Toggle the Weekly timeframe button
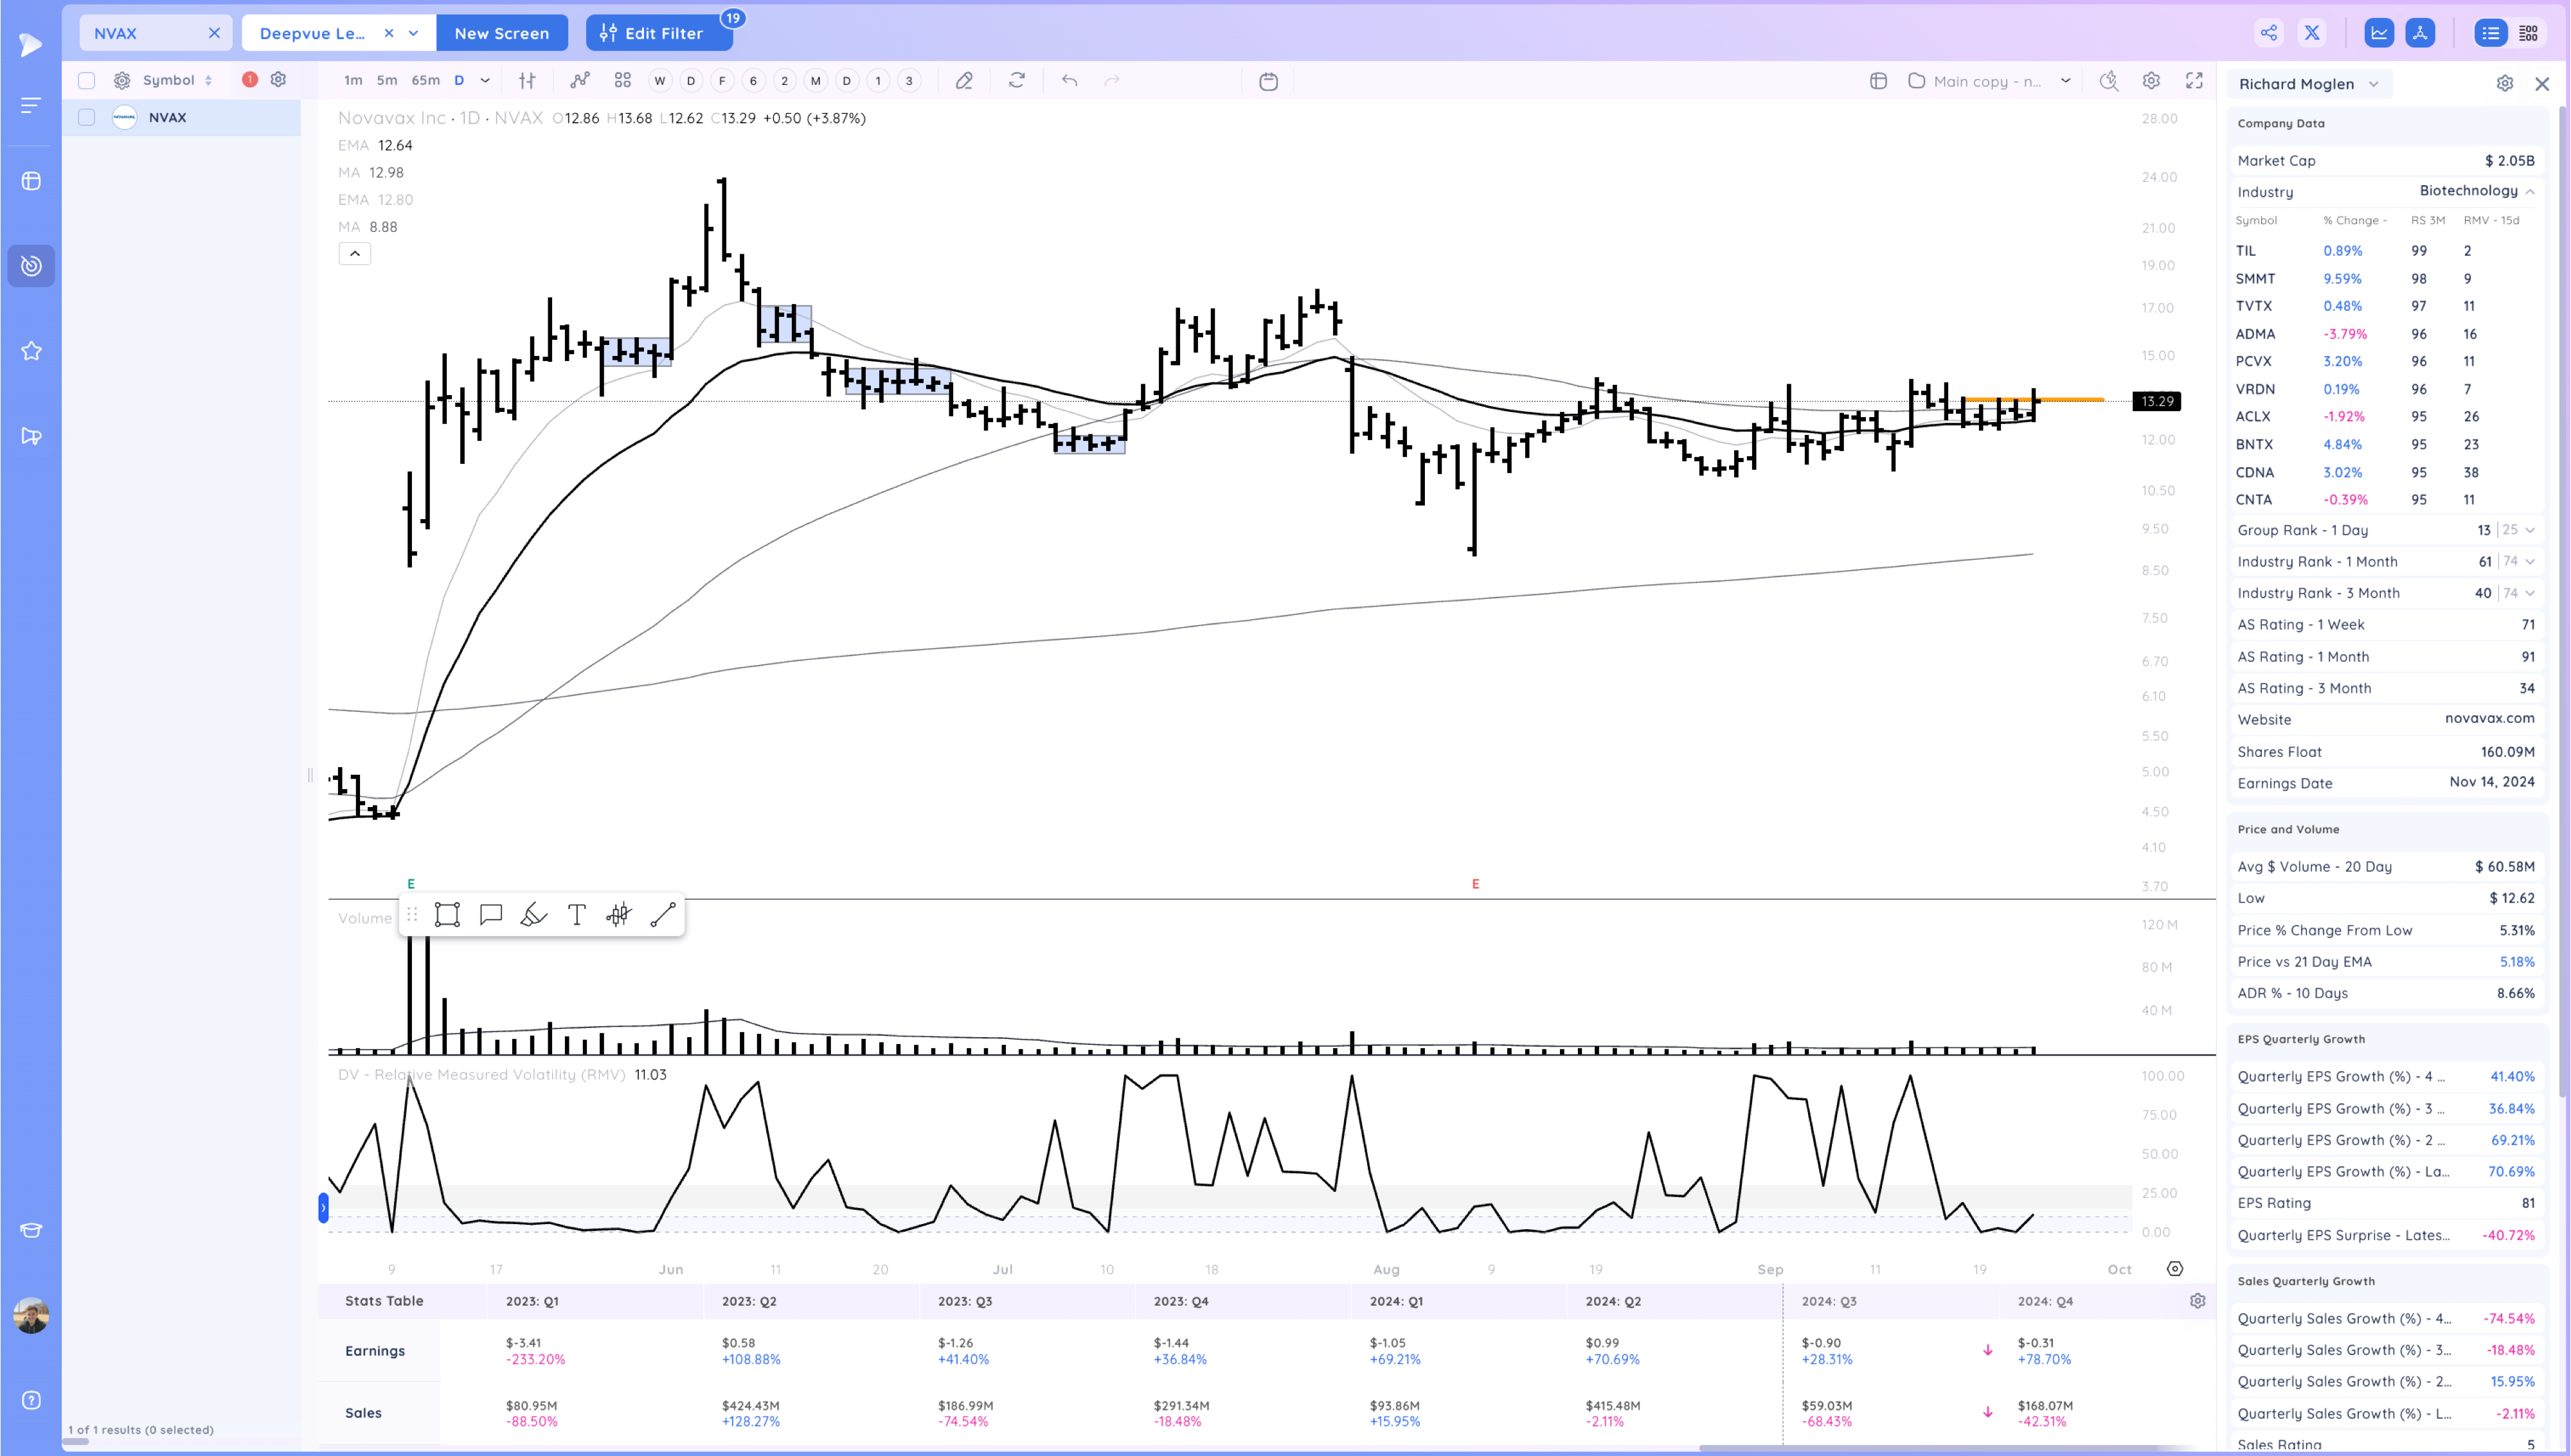2571x1456 pixels. tap(659, 81)
